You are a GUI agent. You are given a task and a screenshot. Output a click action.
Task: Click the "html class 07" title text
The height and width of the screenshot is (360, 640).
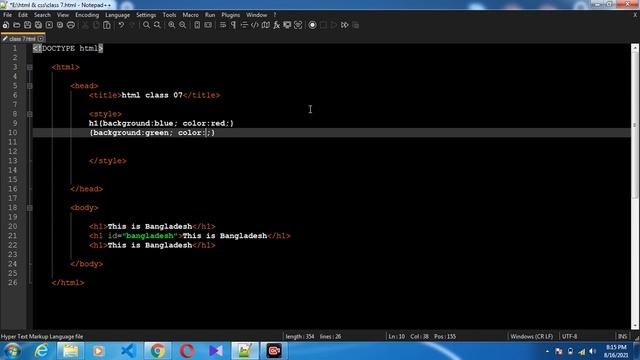[x=152, y=96]
